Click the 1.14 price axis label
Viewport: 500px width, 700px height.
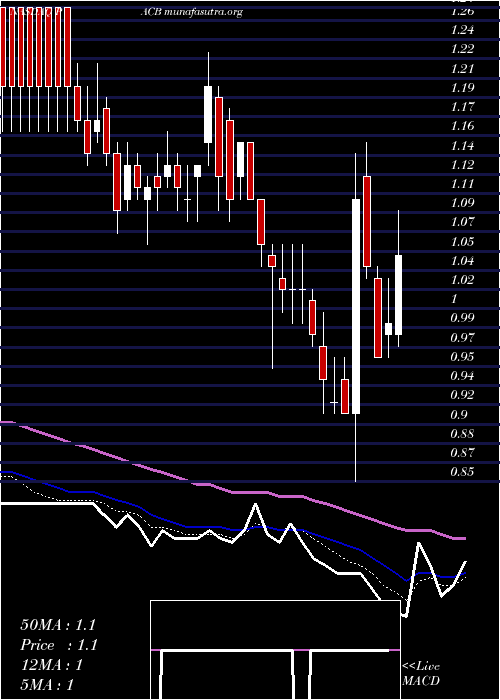click(462, 145)
